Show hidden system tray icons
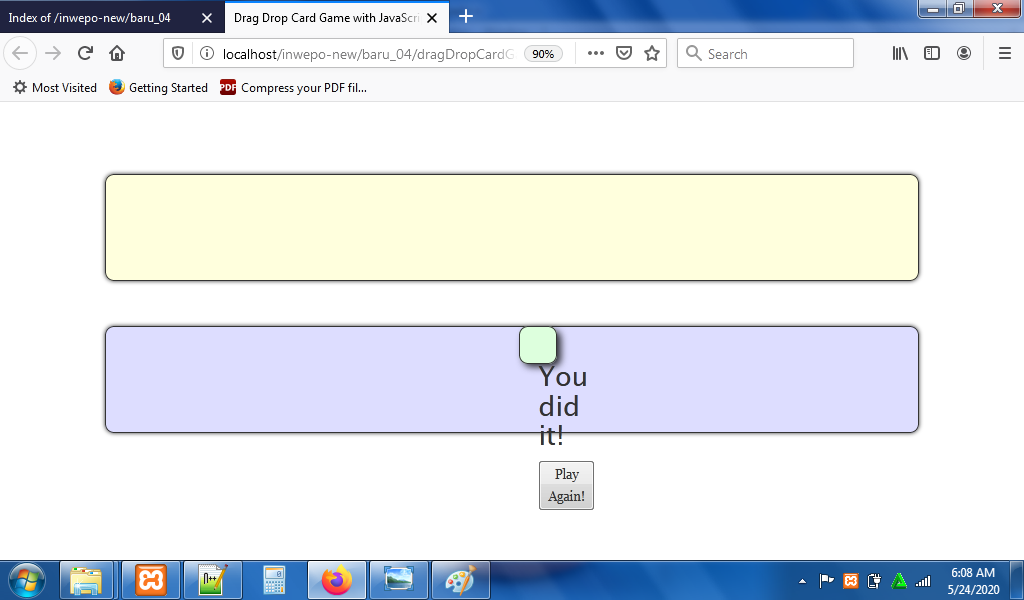Screen dimensions: 1024x600 click(802, 581)
